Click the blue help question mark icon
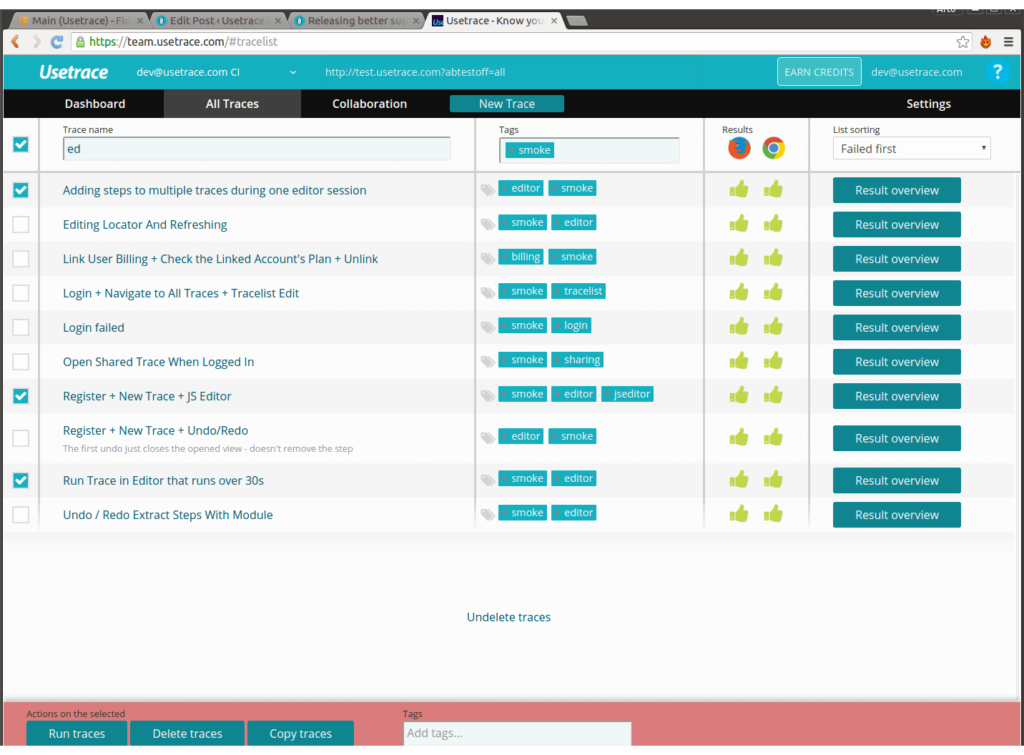Image resolution: width=1024 pixels, height=755 pixels. (995, 72)
